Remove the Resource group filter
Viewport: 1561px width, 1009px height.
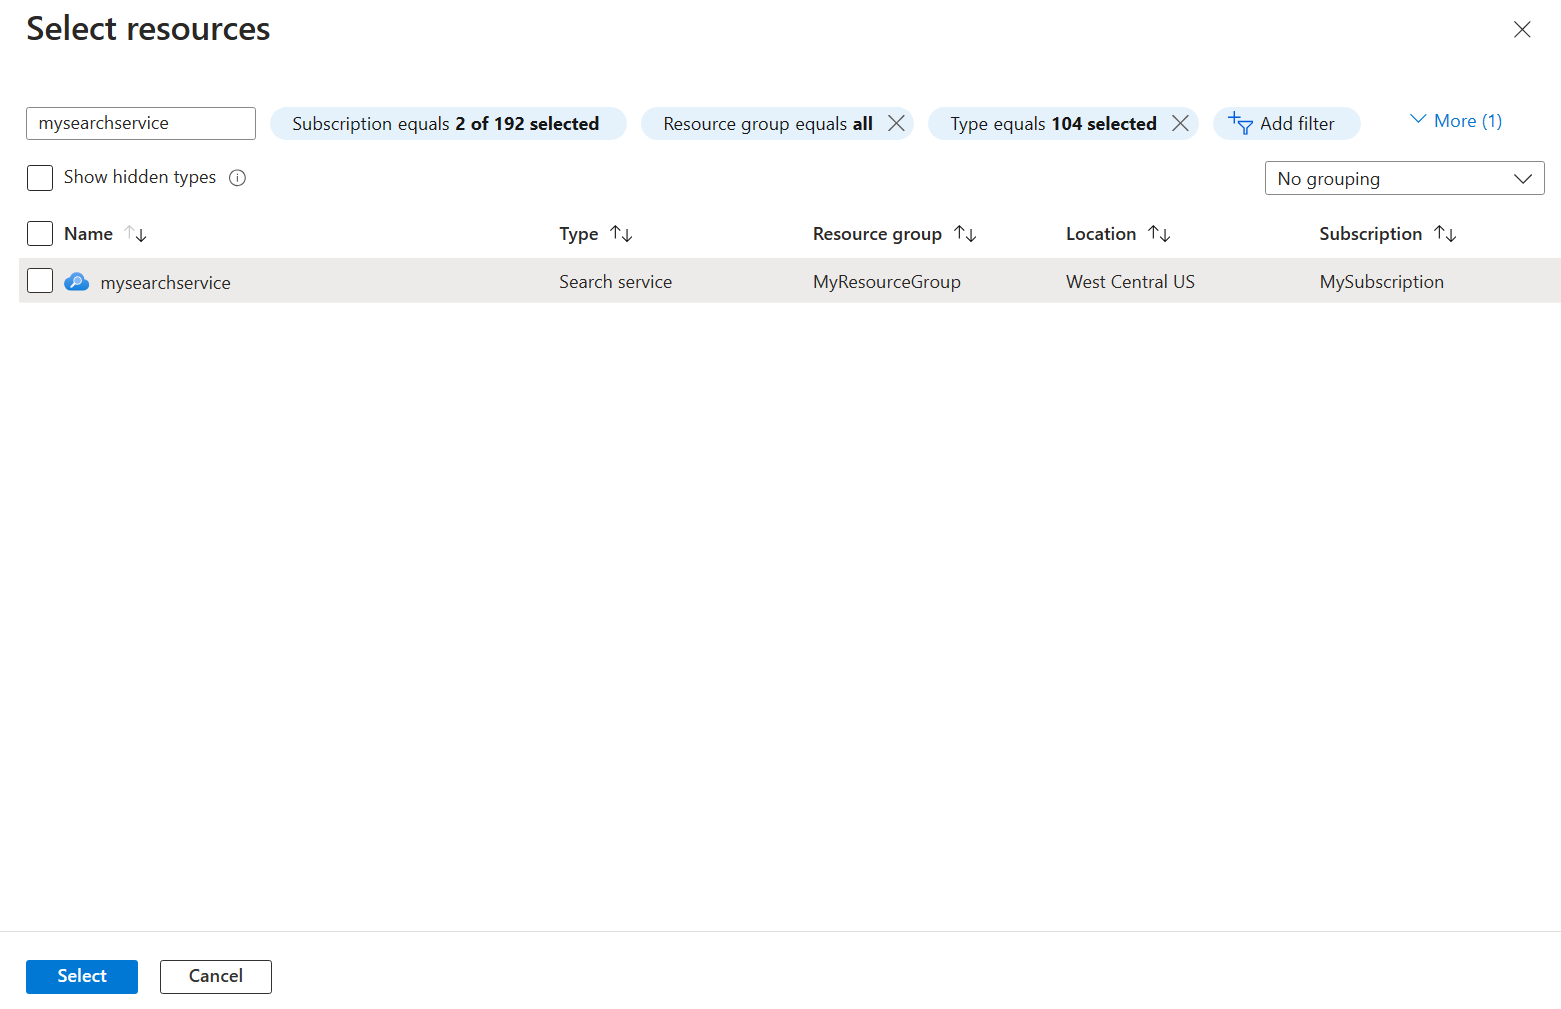click(896, 123)
